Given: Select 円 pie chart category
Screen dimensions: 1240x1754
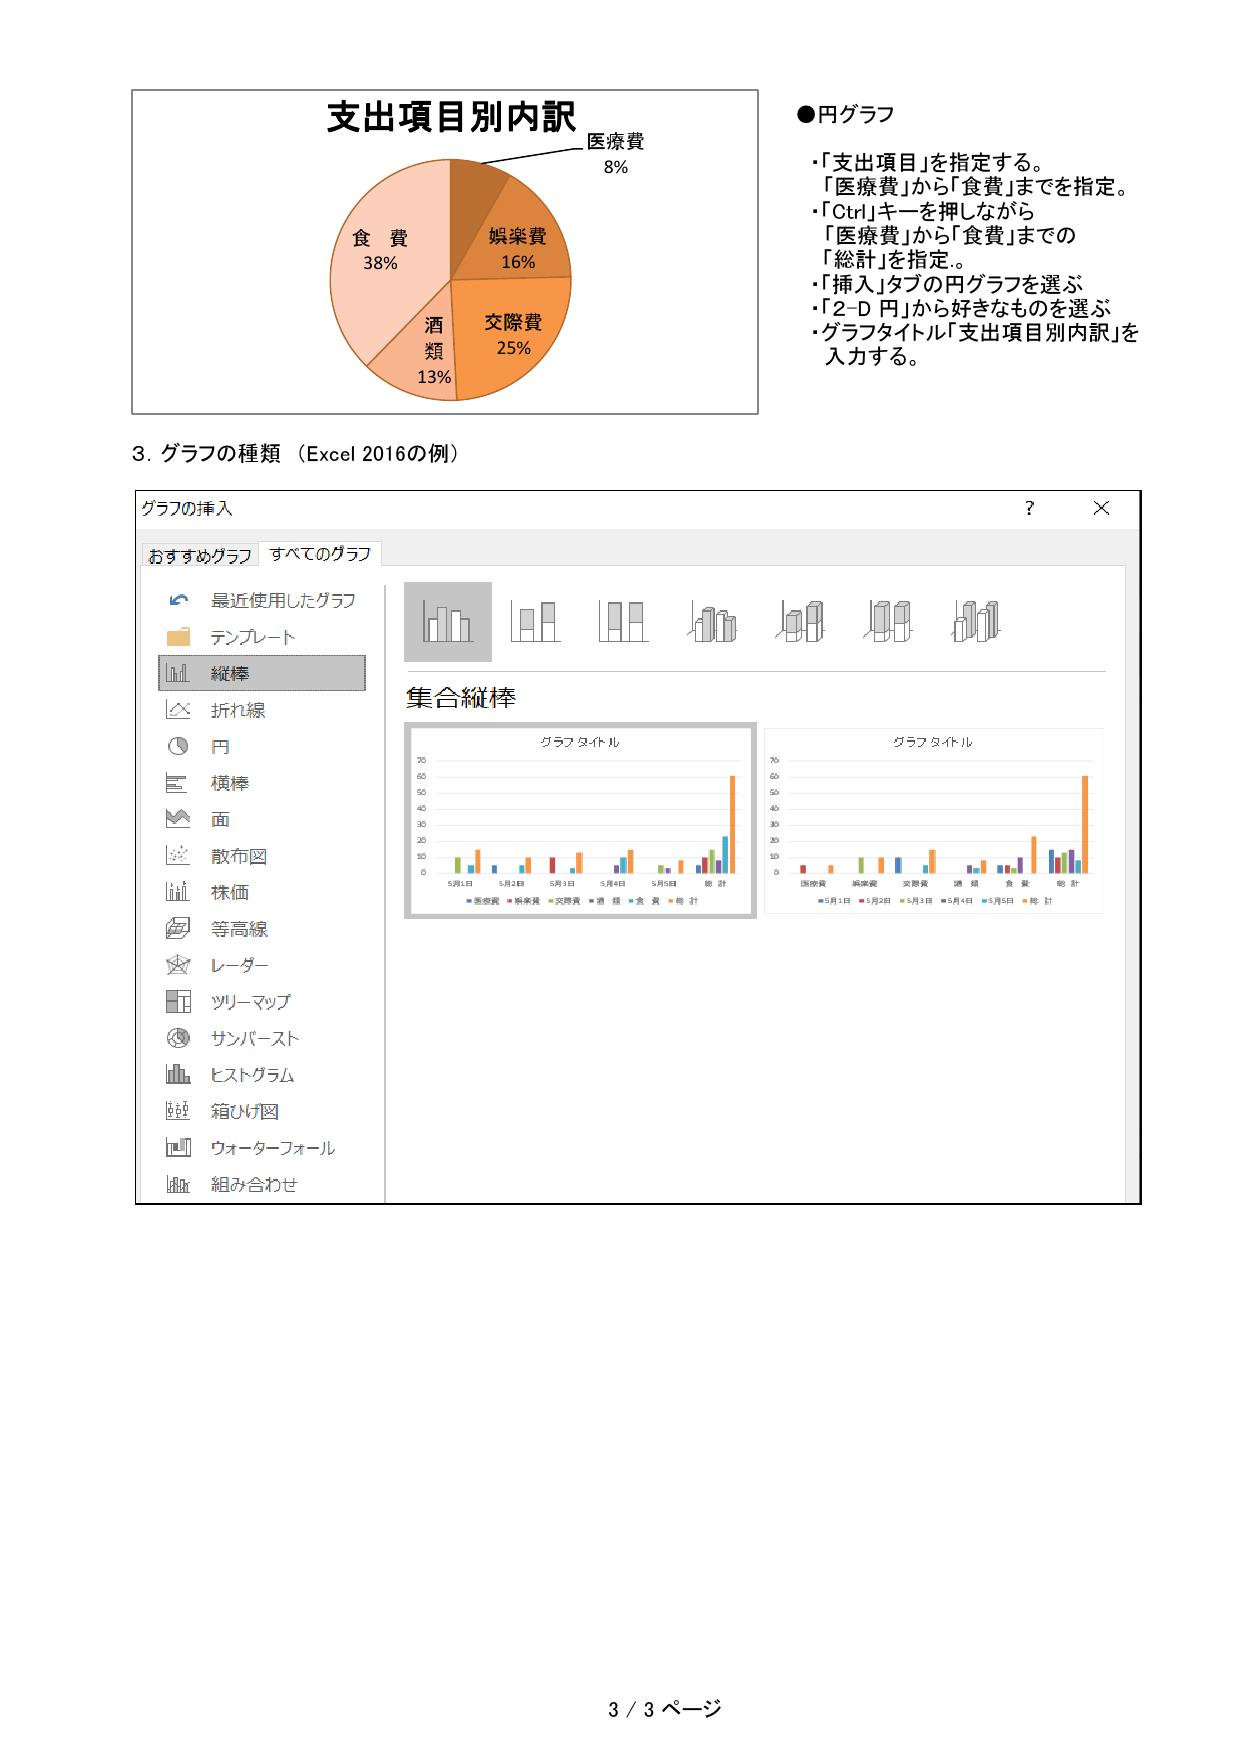Looking at the screenshot, I should pyautogui.click(x=219, y=747).
